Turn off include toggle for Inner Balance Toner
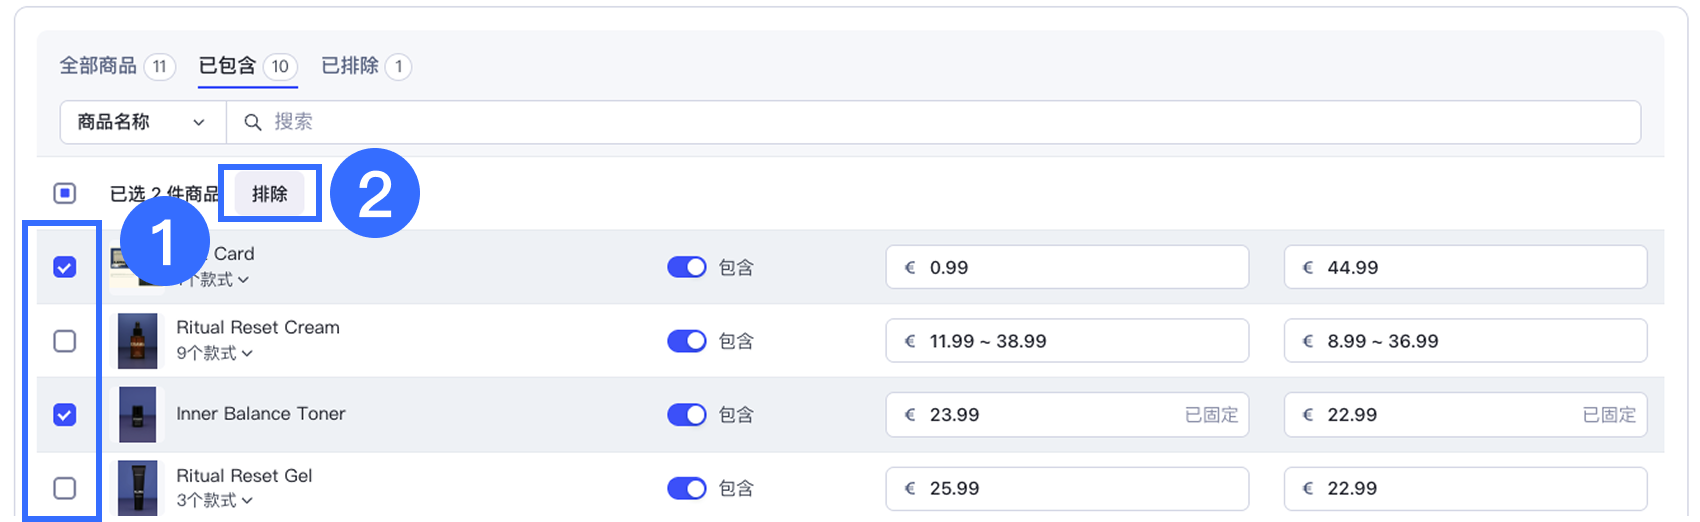This screenshot has width=1700, height=522. pyautogui.click(x=686, y=414)
